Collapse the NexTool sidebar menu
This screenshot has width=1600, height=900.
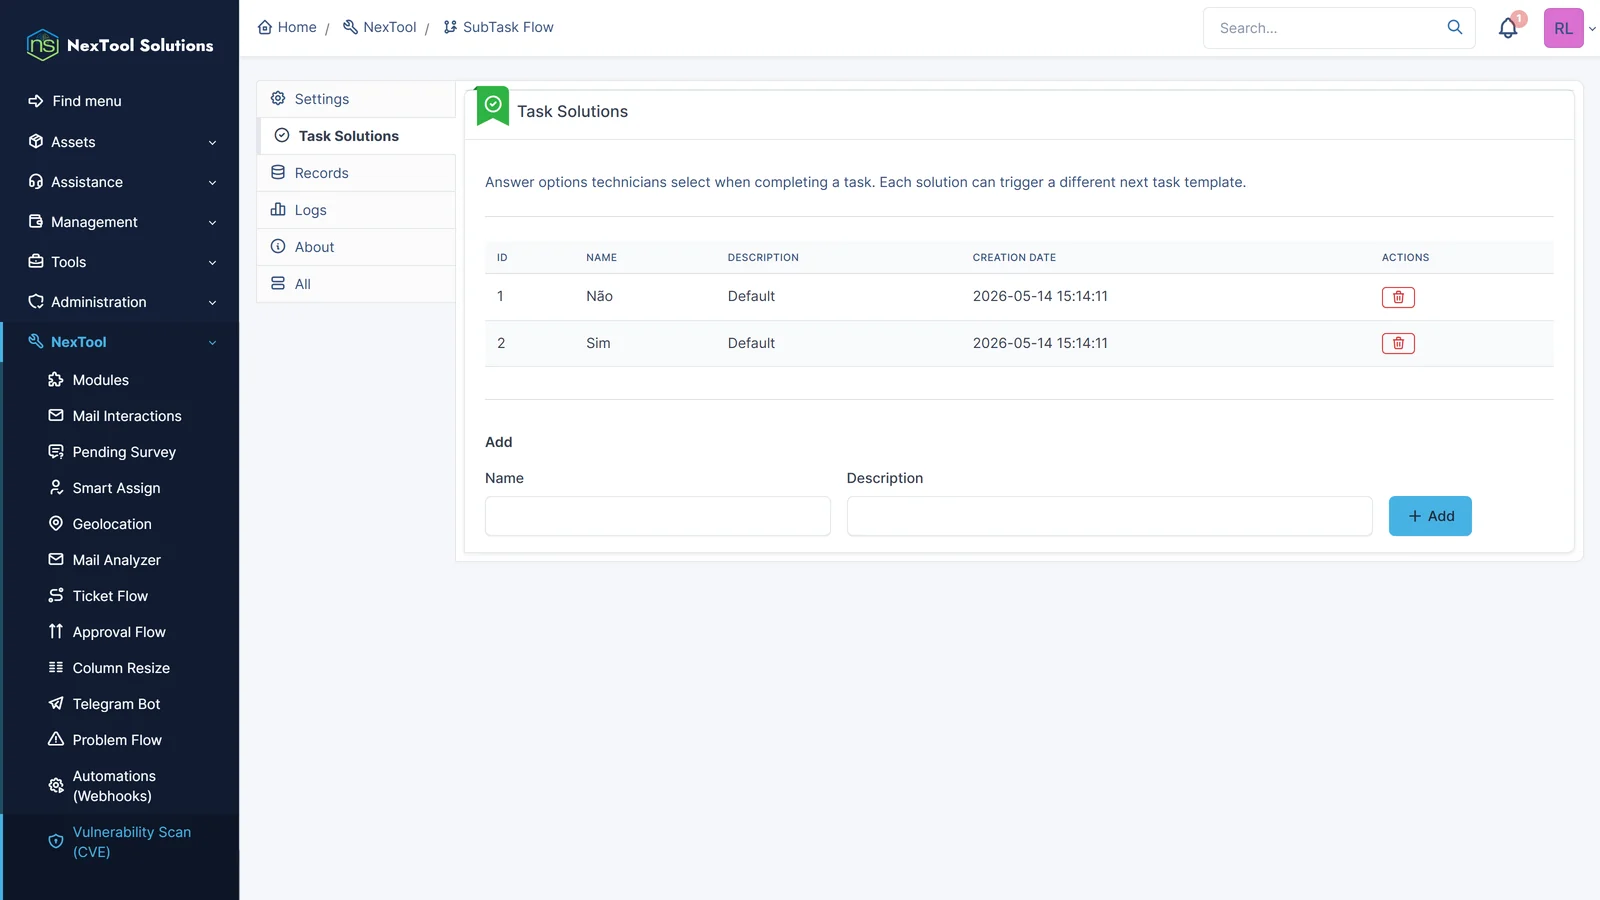120,342
